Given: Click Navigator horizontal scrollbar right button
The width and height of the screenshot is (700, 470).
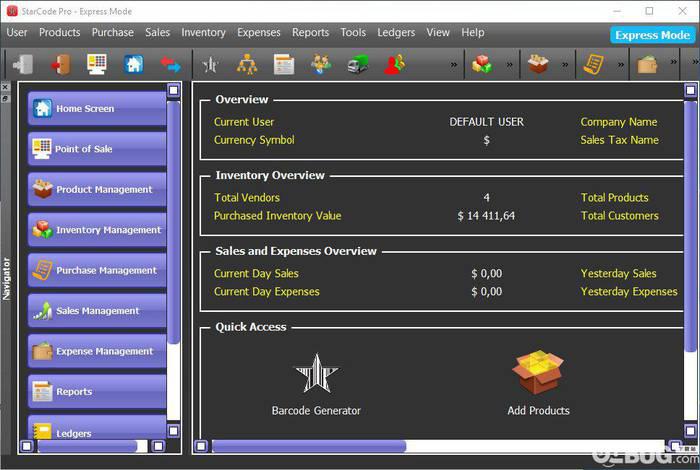Looking at the screenshot, I should (x=158, y=446).
